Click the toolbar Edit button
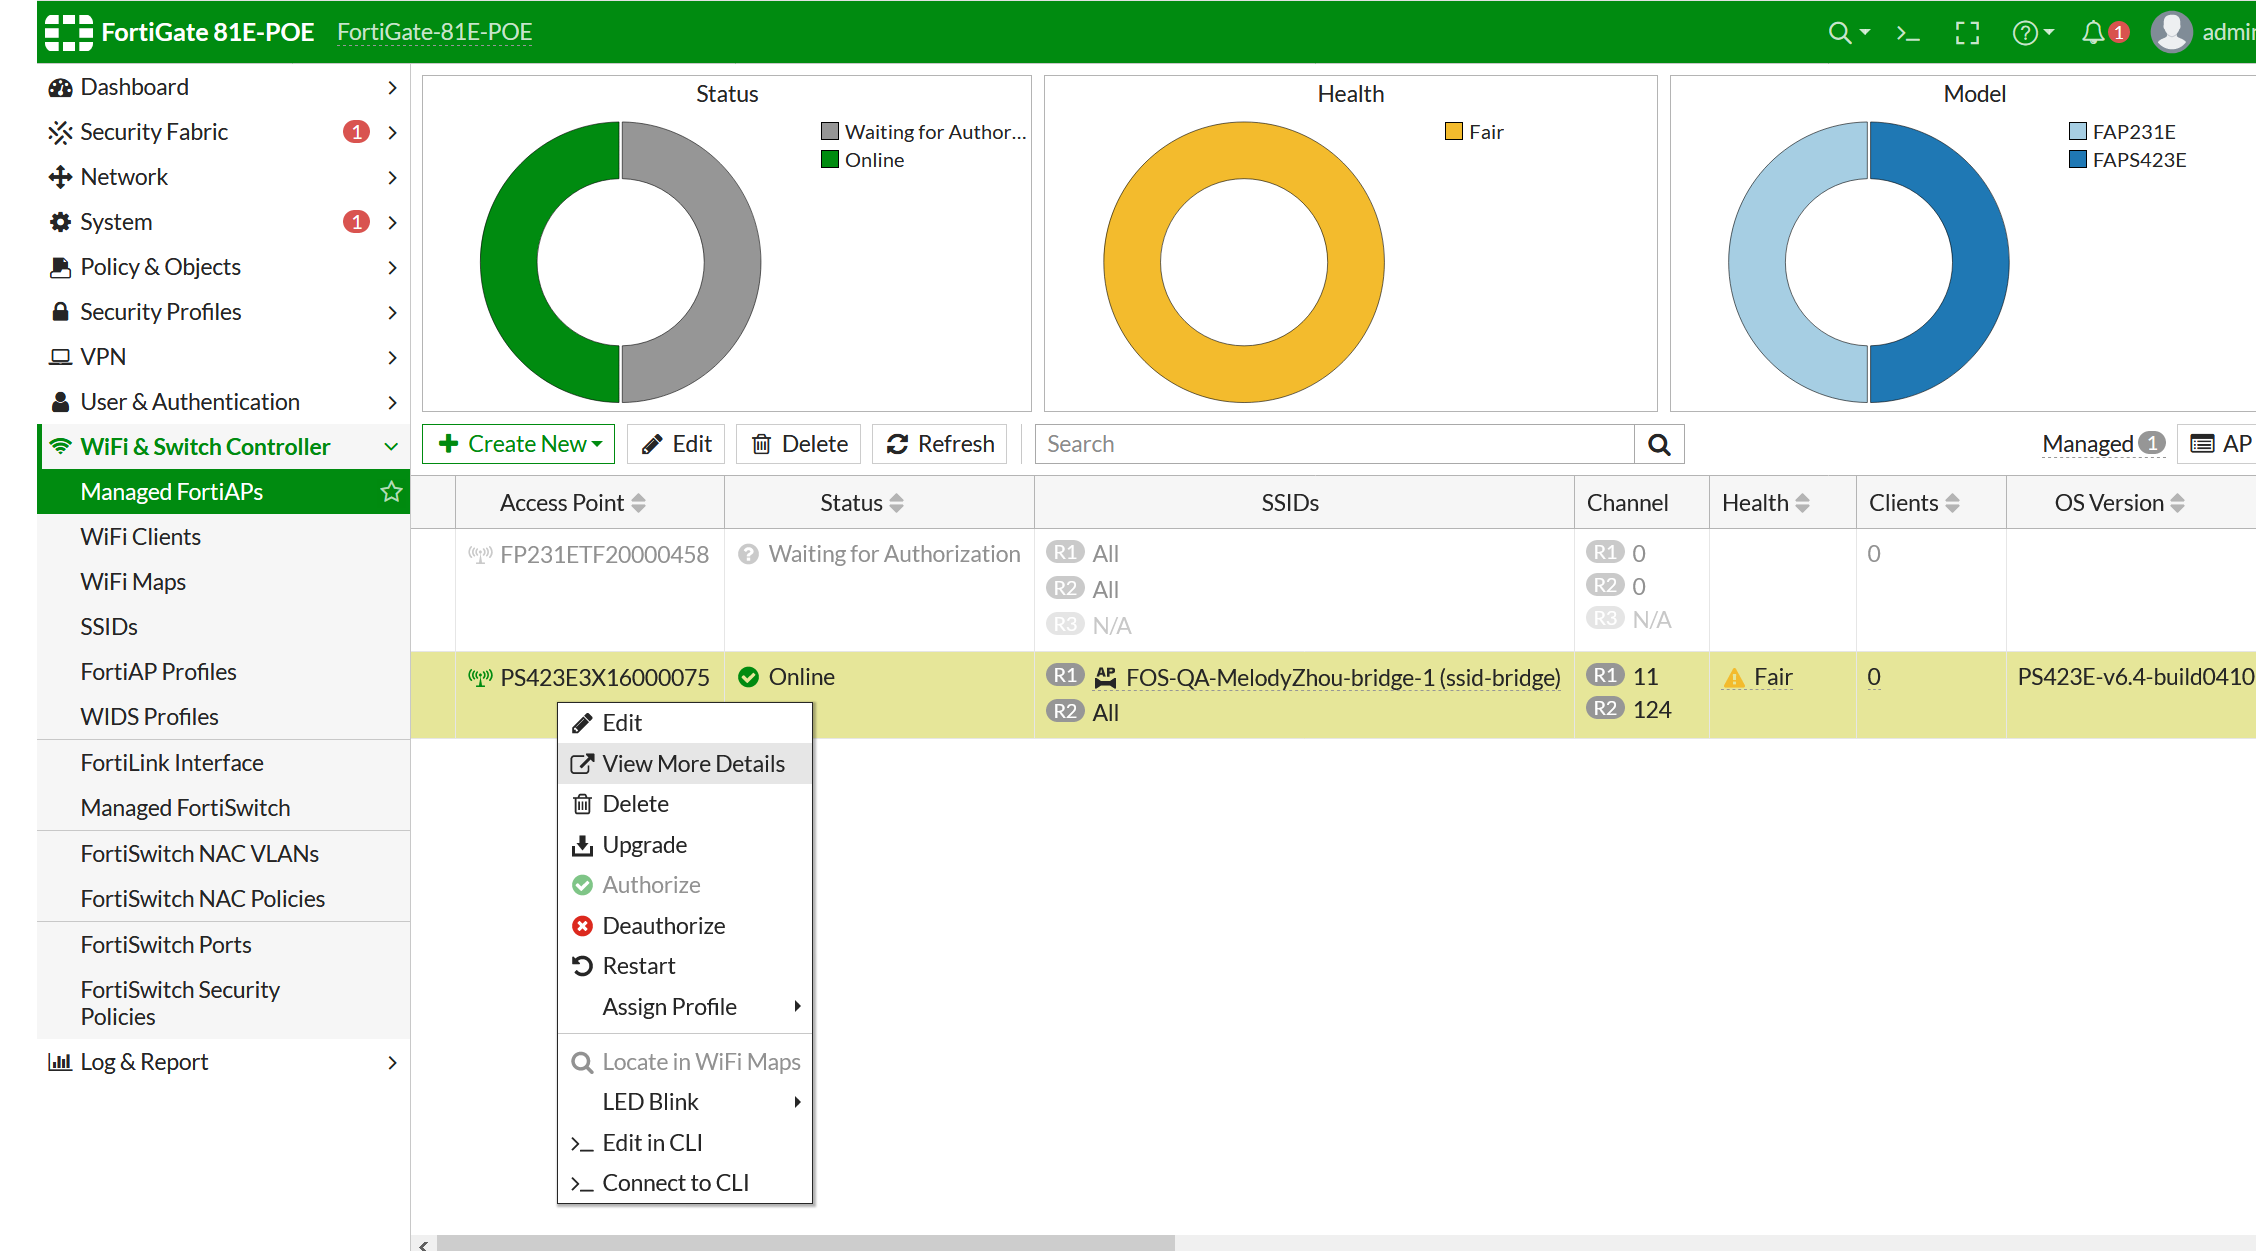Viewport: 2264px width, 1251px height. pos(677,444)
